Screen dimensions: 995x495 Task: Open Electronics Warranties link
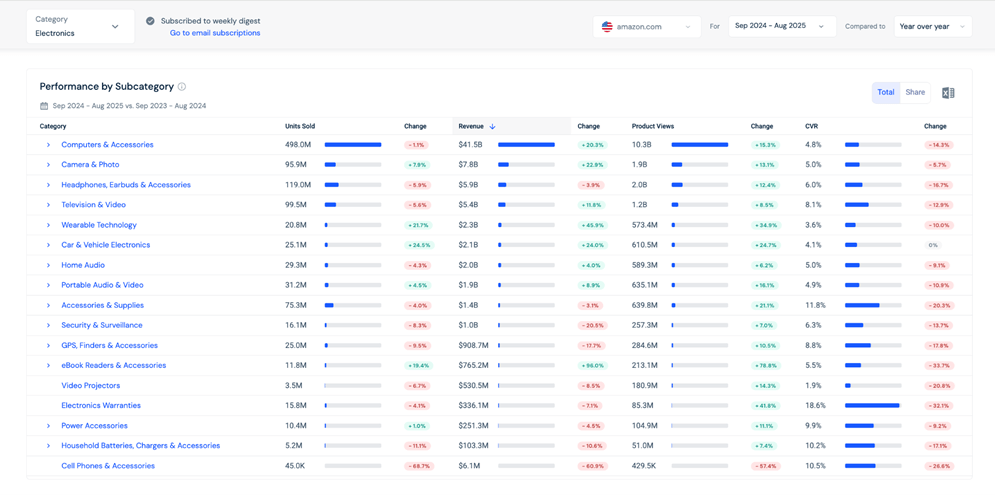(x=101, y=406)
